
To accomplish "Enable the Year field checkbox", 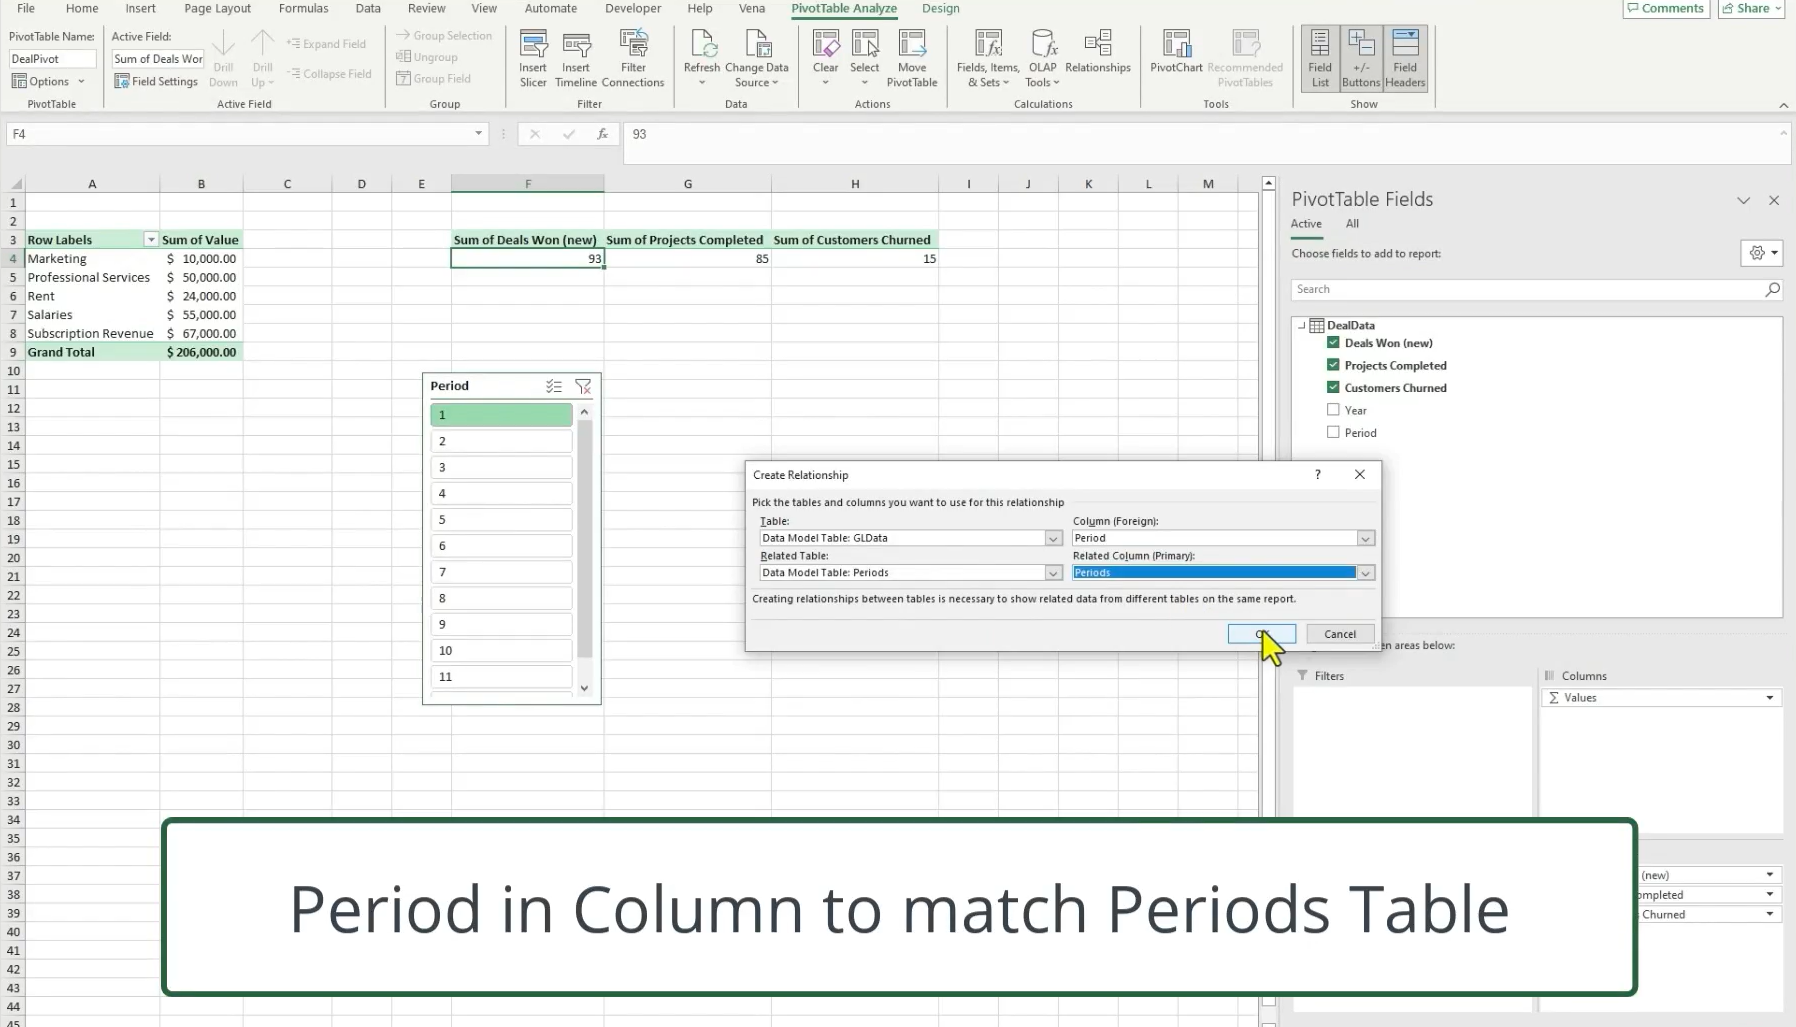I will [1333, 410].
